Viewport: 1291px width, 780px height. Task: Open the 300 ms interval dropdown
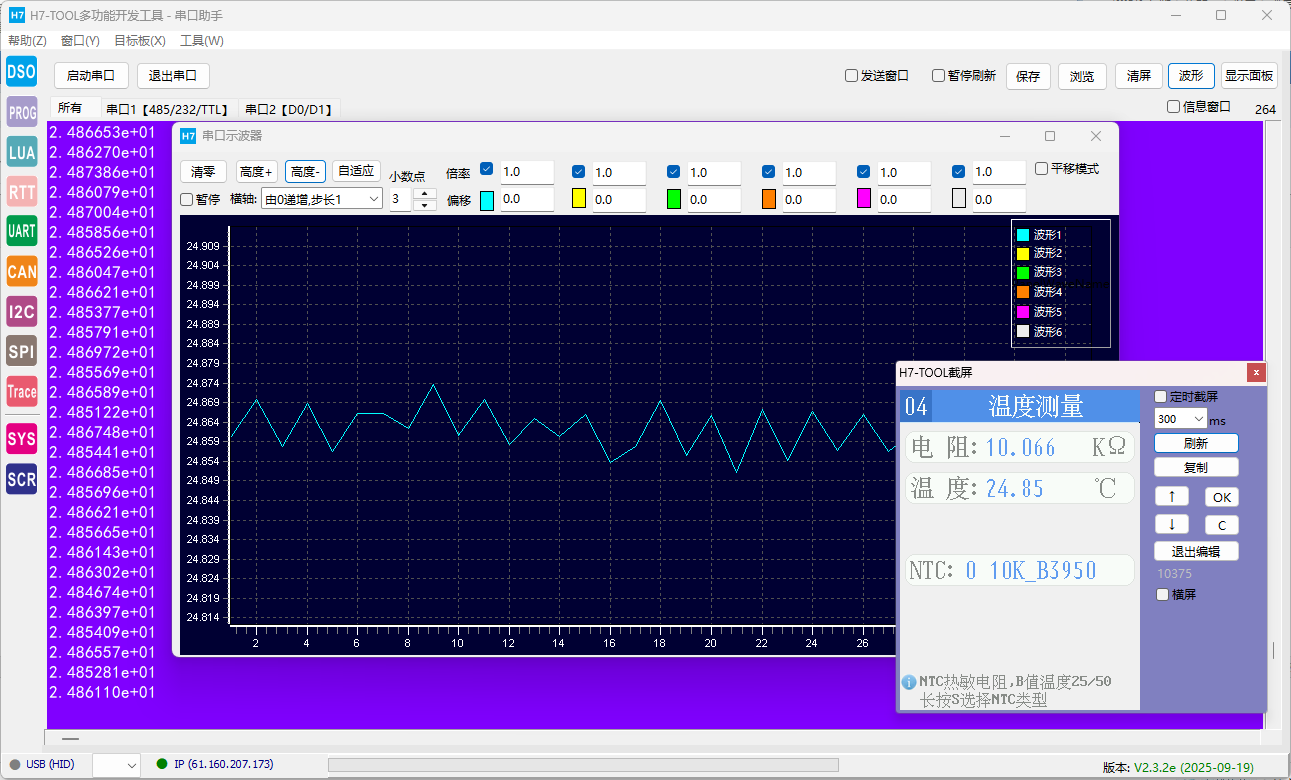(1180, 419)
